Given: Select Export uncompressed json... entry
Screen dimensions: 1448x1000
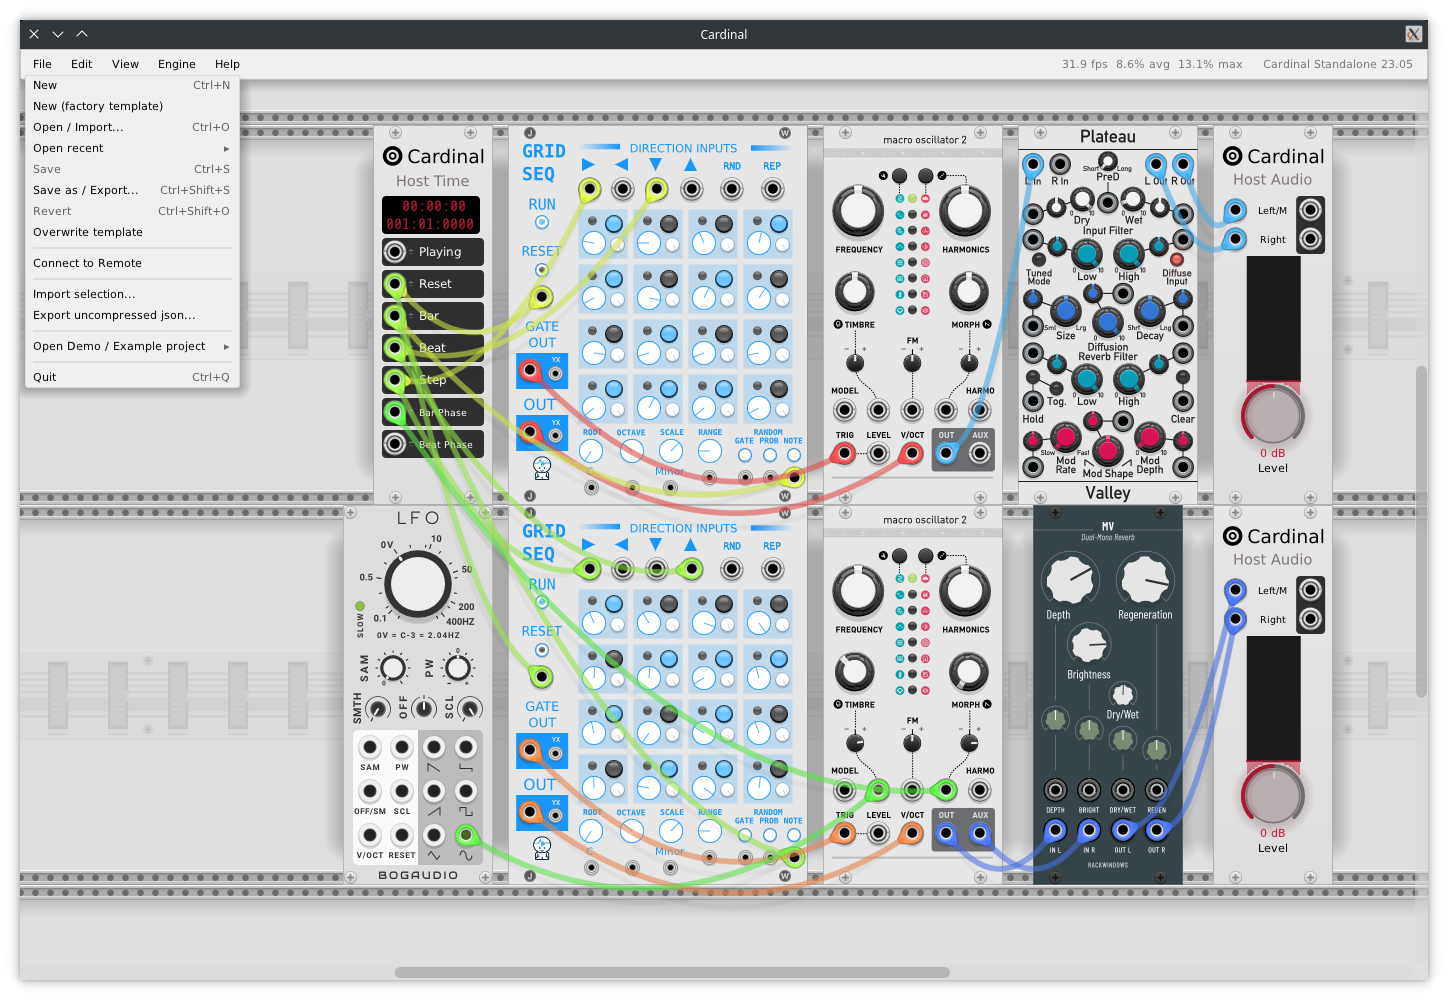Looking at the screenshot, I should (132, 315).
